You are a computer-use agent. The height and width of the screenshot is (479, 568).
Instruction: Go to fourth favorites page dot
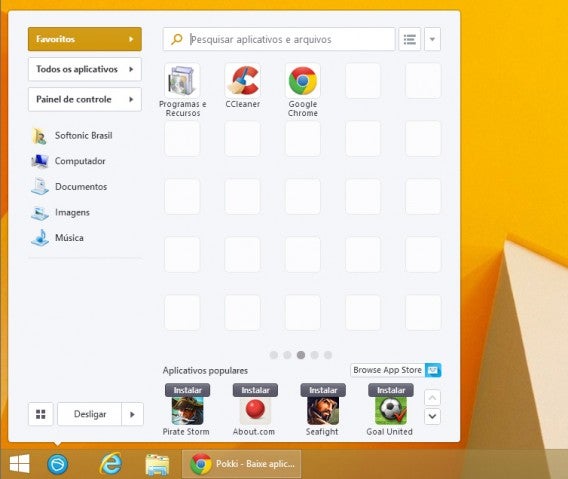(314, 355)
